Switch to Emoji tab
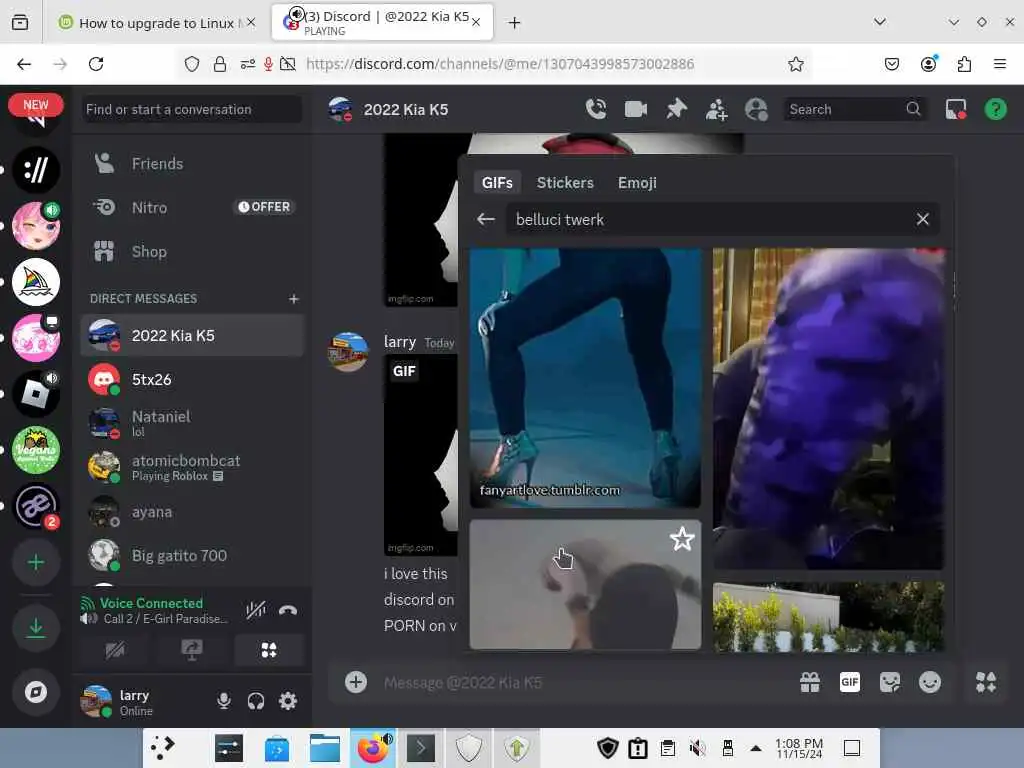 click(x=637, y=183)
